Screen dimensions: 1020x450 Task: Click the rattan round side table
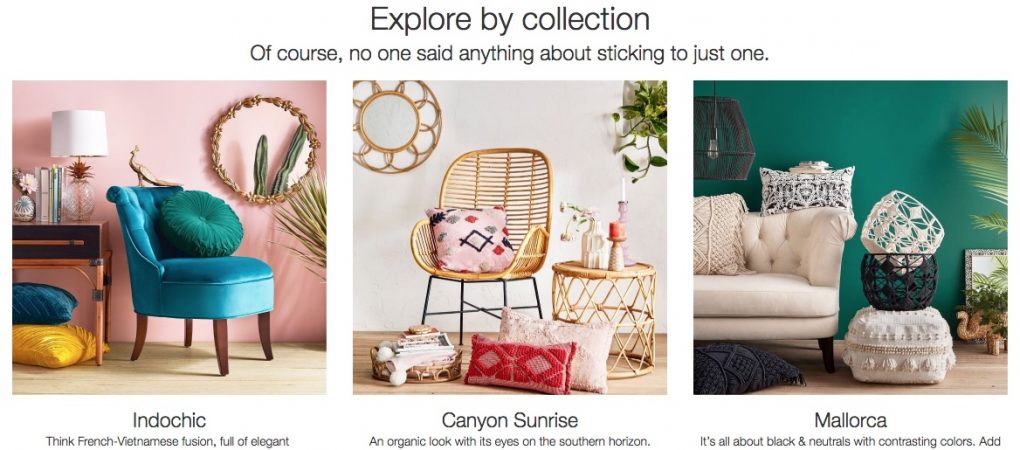(604, 319)
